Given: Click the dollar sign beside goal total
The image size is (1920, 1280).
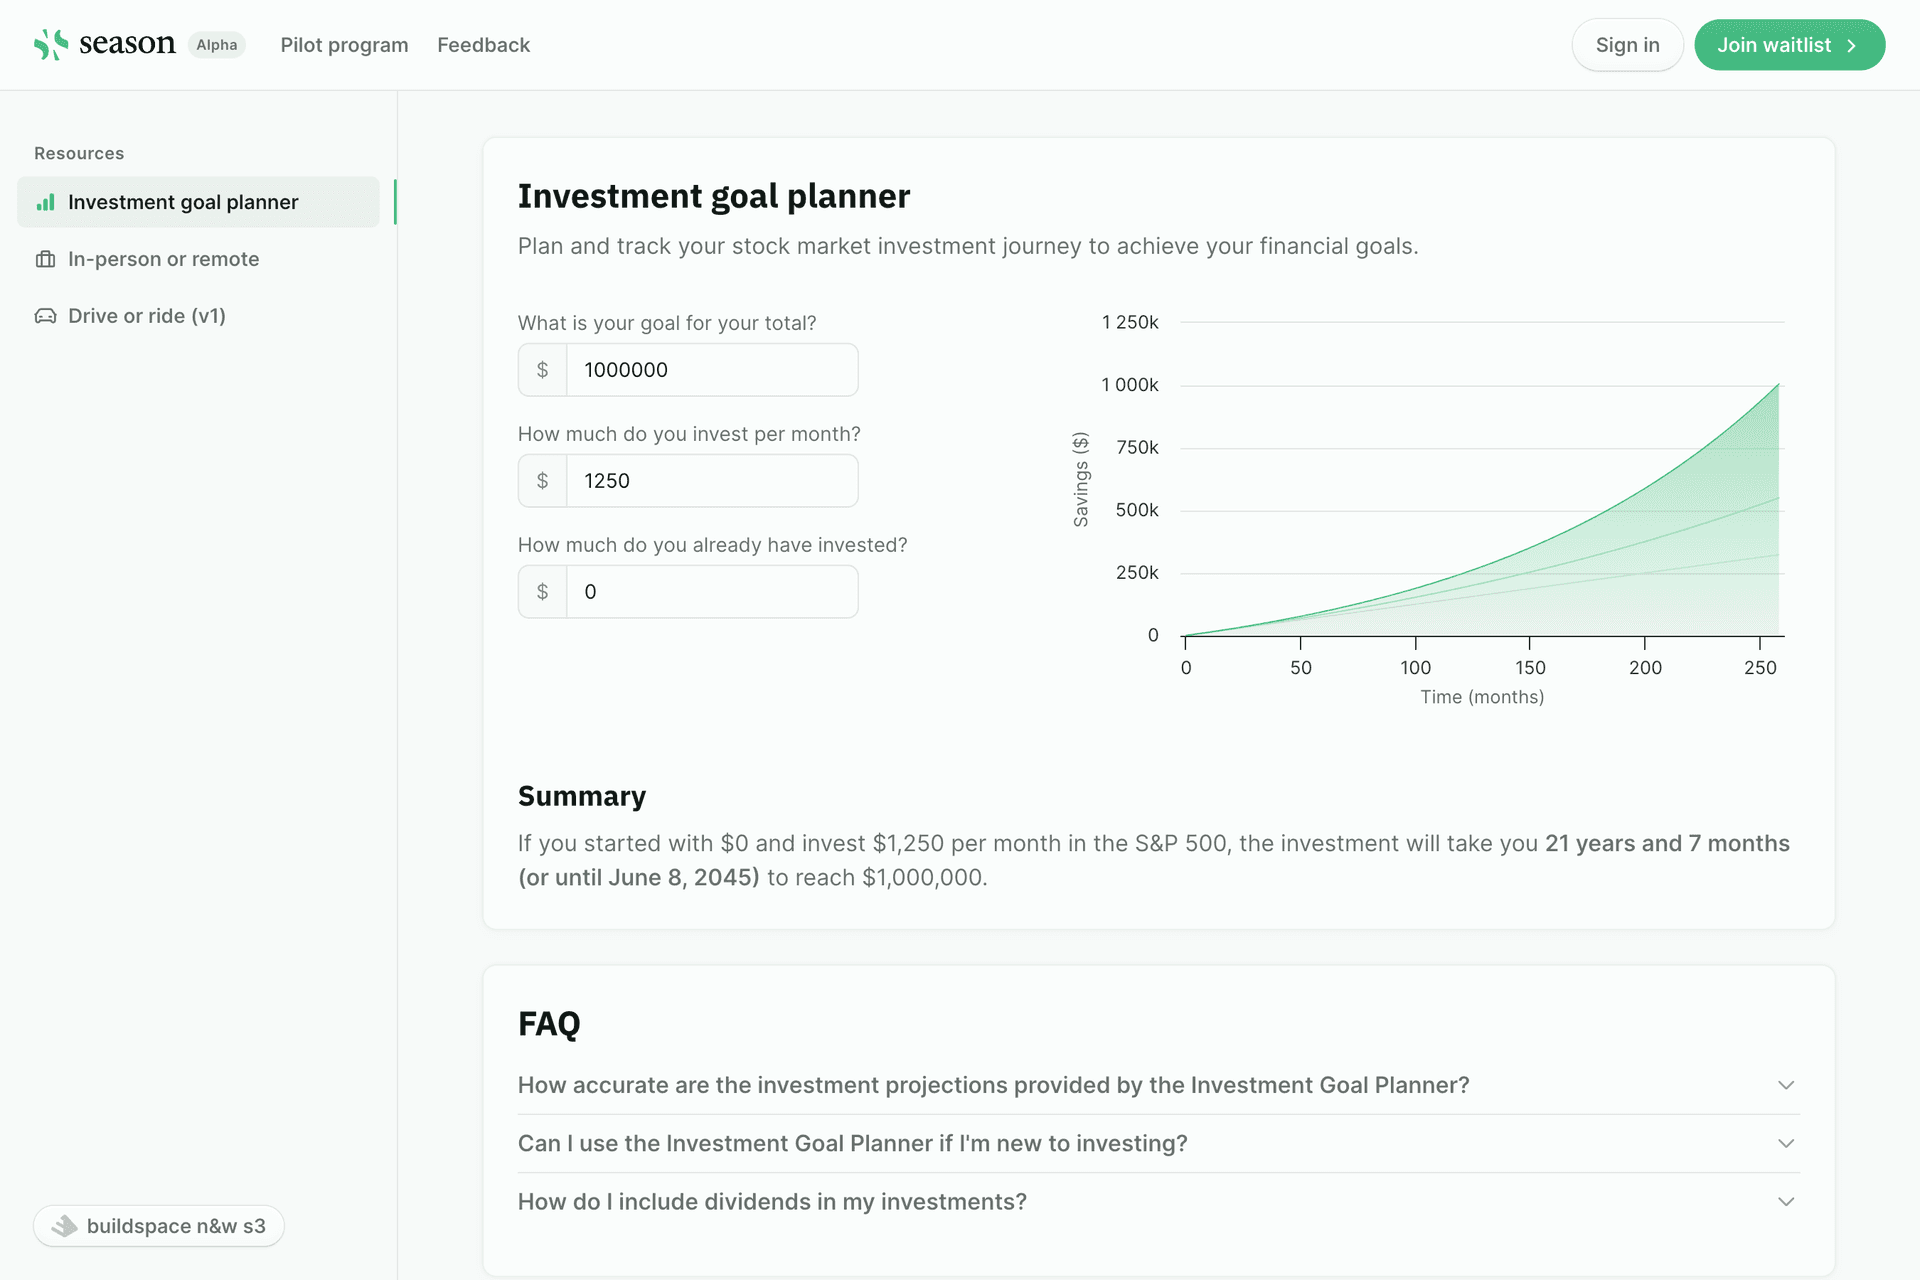Looking at the screenshot, I should [x=543, y=370].
